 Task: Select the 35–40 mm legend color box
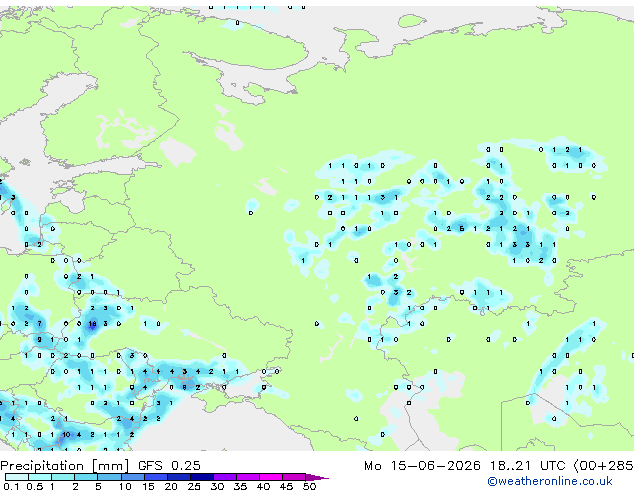248,477
